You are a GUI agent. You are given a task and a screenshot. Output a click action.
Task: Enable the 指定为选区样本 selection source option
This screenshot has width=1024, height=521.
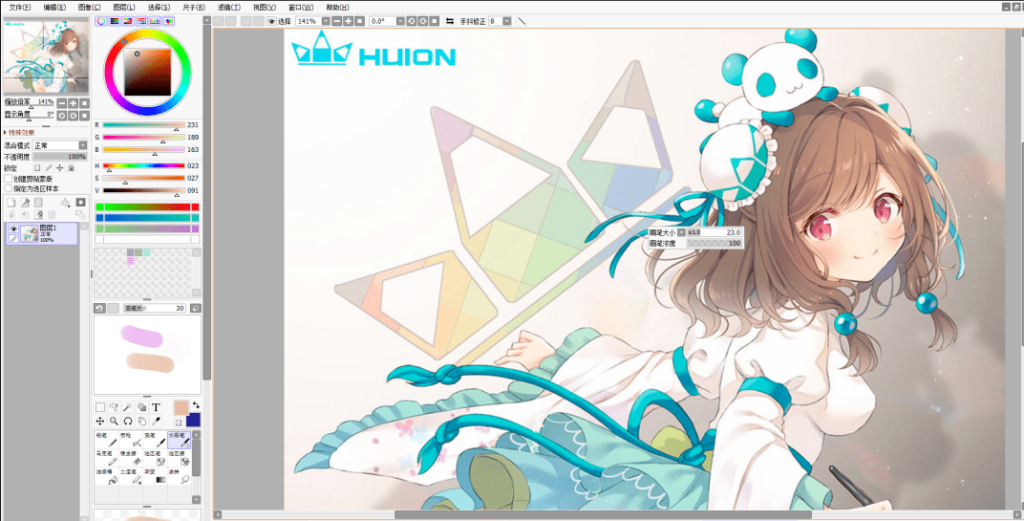click(x=8, y=188)
